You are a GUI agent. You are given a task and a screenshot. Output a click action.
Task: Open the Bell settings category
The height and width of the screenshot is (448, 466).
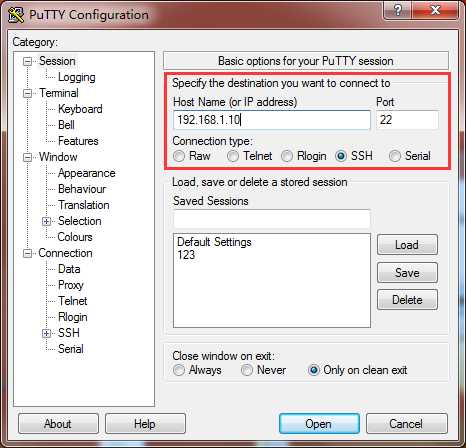pos(66,125)
